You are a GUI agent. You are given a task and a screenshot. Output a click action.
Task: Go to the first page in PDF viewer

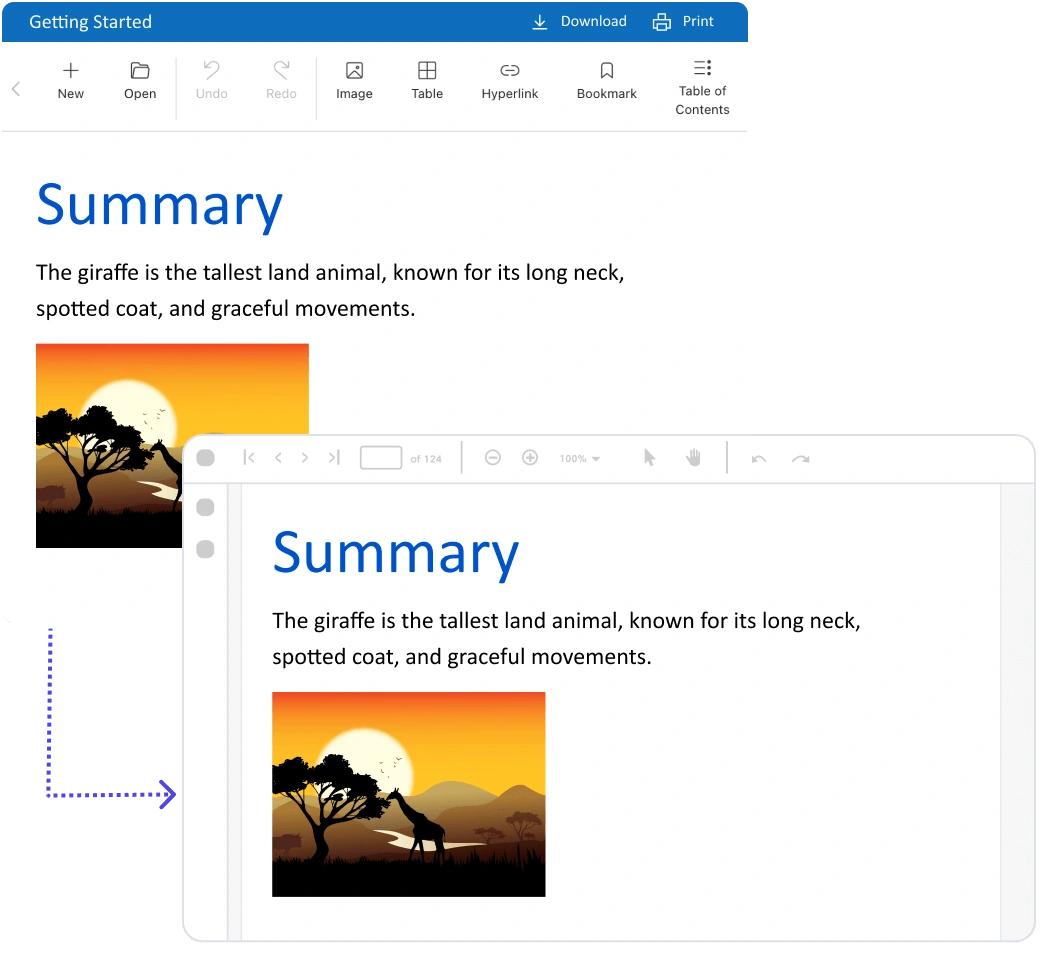[x=249, y=458]
